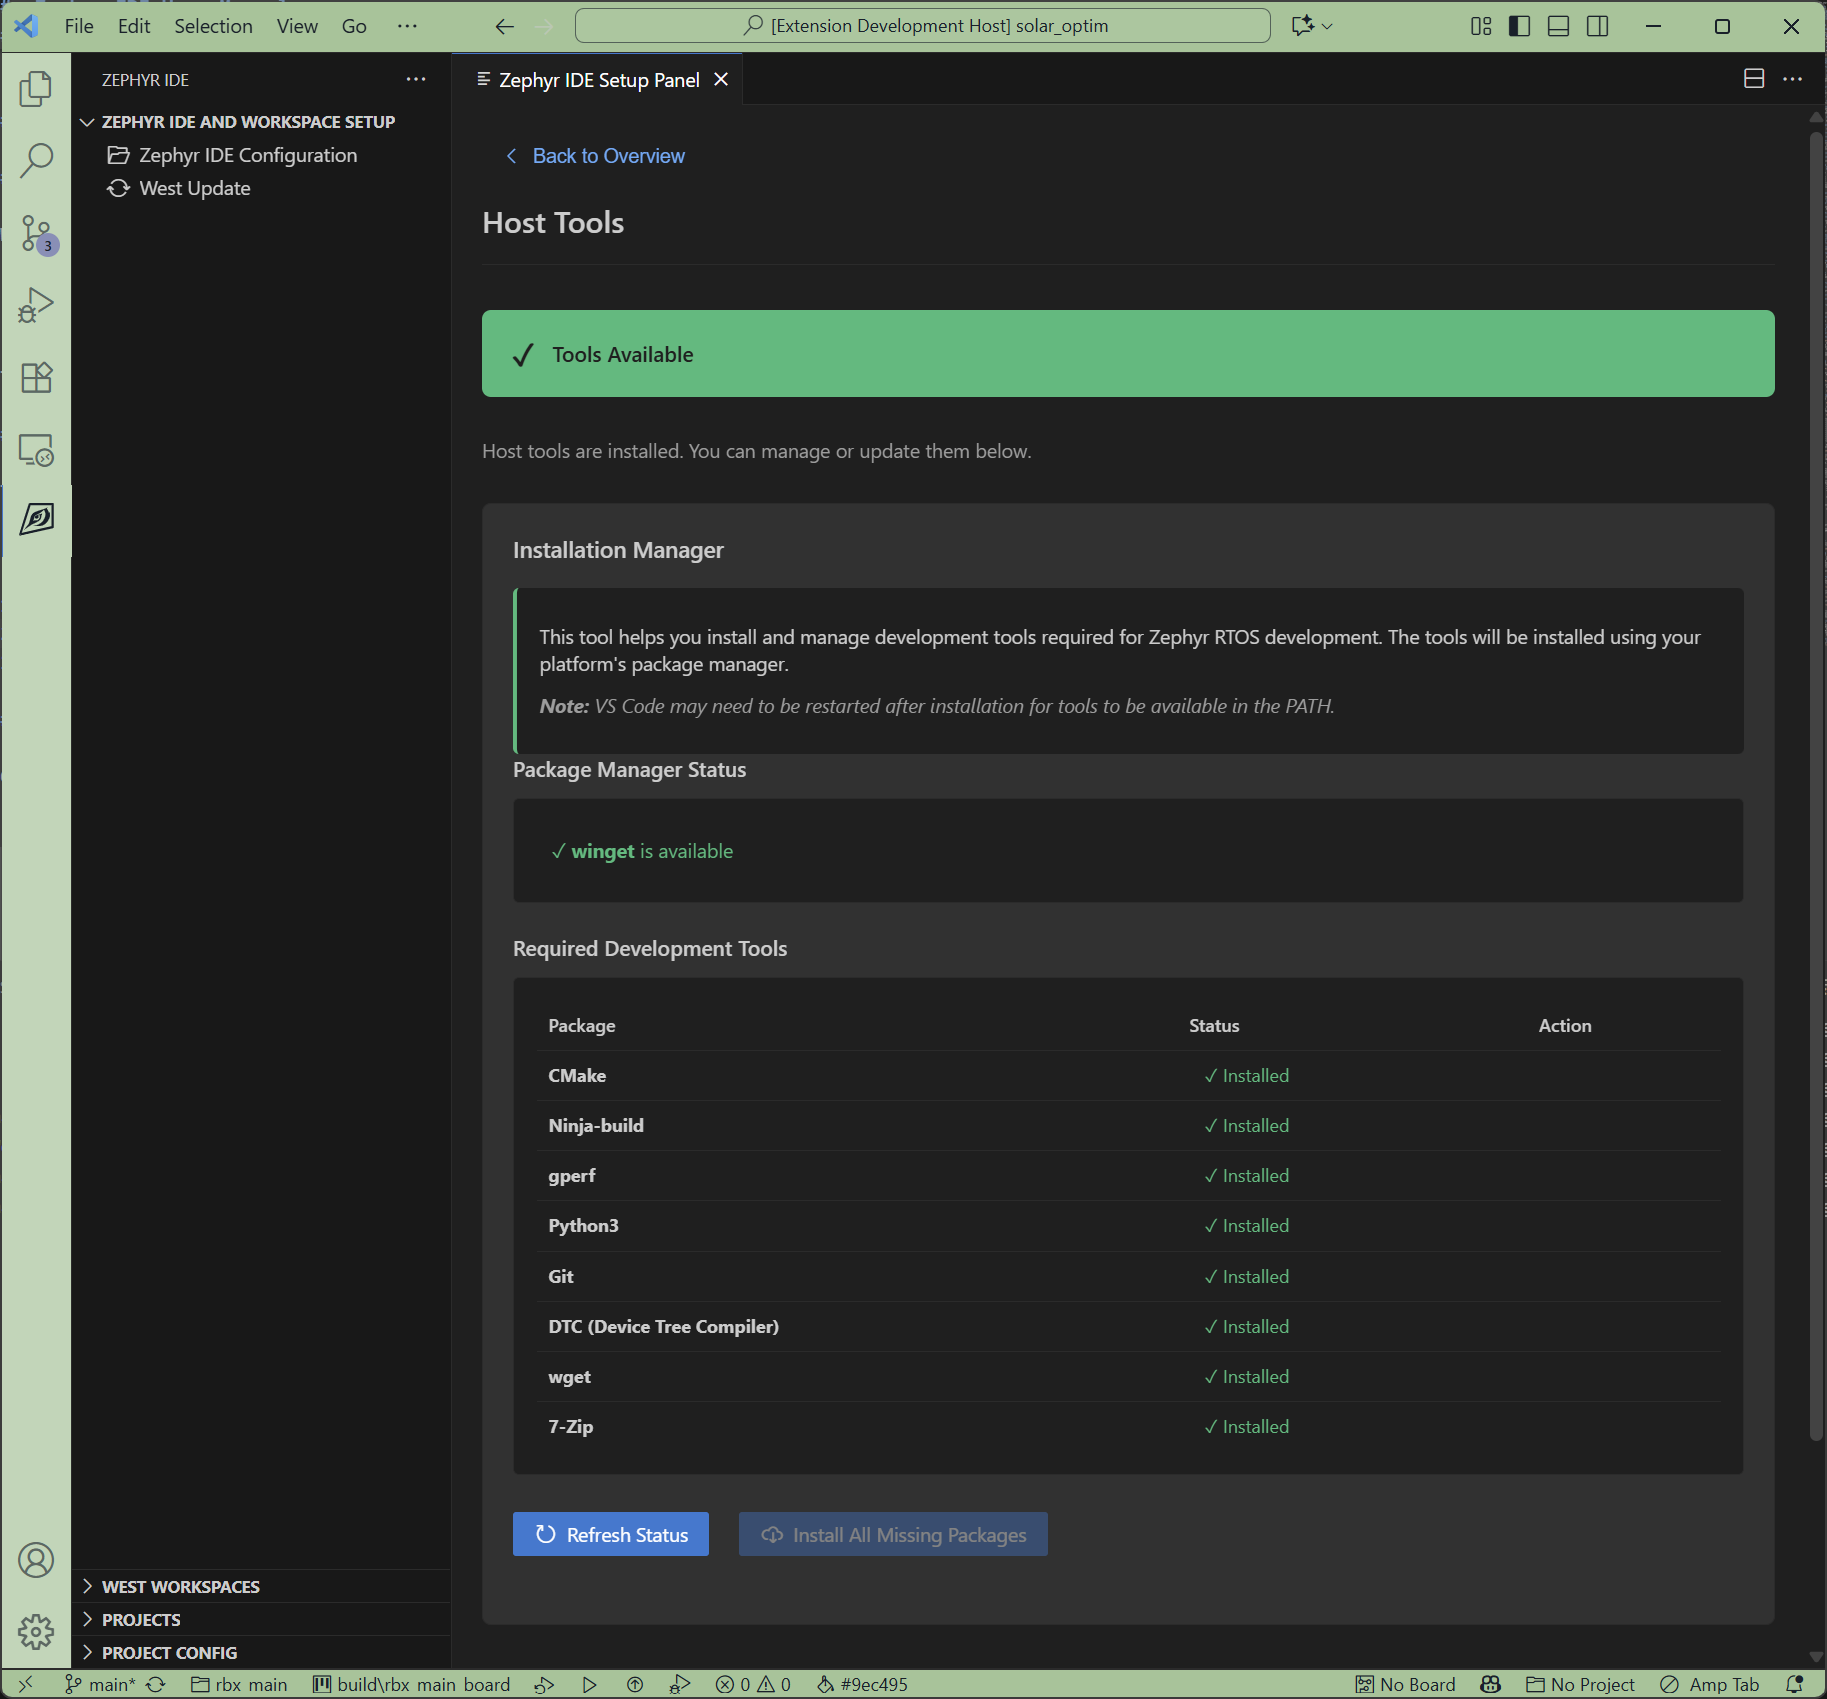Click the No Board status bar item
The height and width of the screenshot is (1699, 1827).
1405,1684
